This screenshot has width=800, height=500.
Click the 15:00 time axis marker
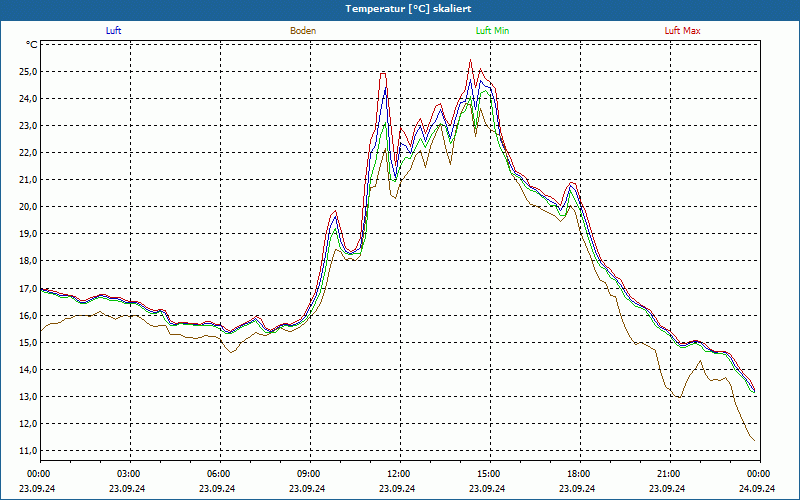(x=488, y=474)
